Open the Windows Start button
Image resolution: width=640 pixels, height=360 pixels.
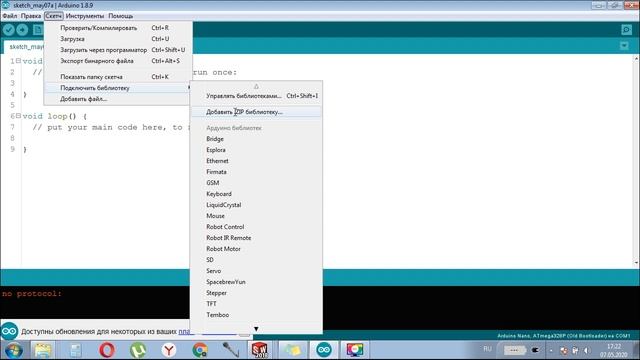pyautogui.click(x=13, y=350)
